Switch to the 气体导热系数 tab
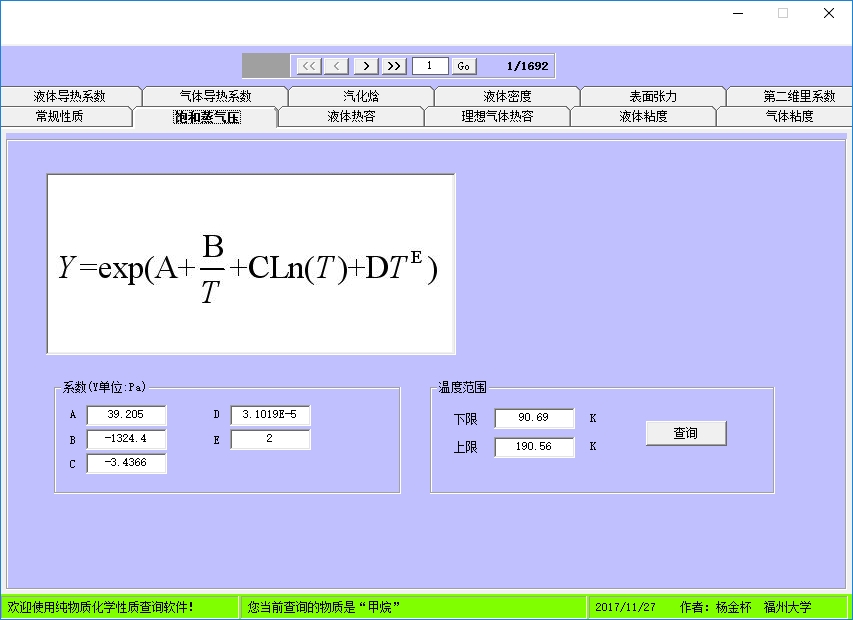Screen dimensions: 853x620 coord(215,96)
